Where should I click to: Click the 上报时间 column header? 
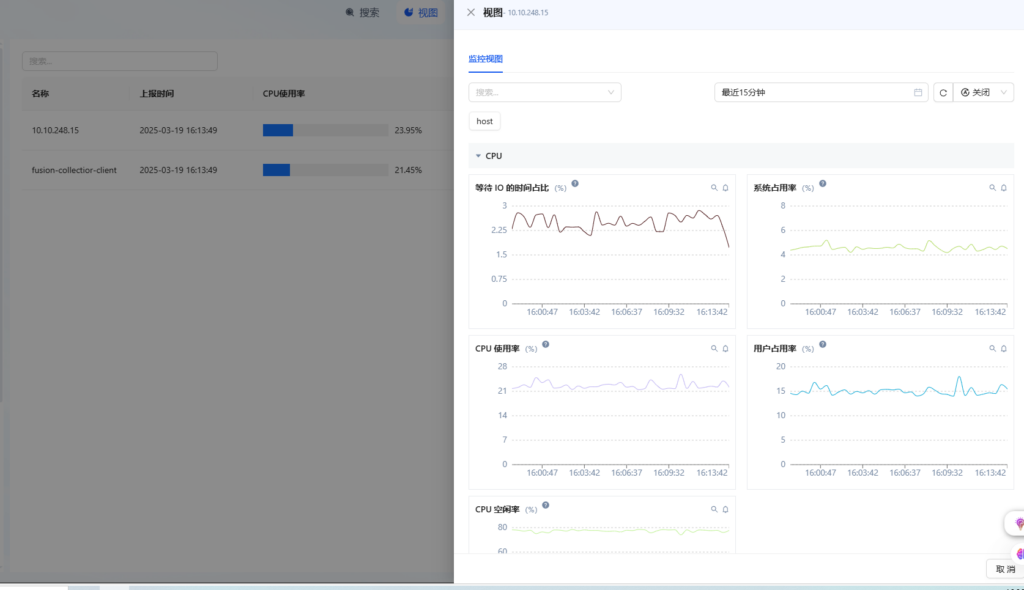(157, 93)
